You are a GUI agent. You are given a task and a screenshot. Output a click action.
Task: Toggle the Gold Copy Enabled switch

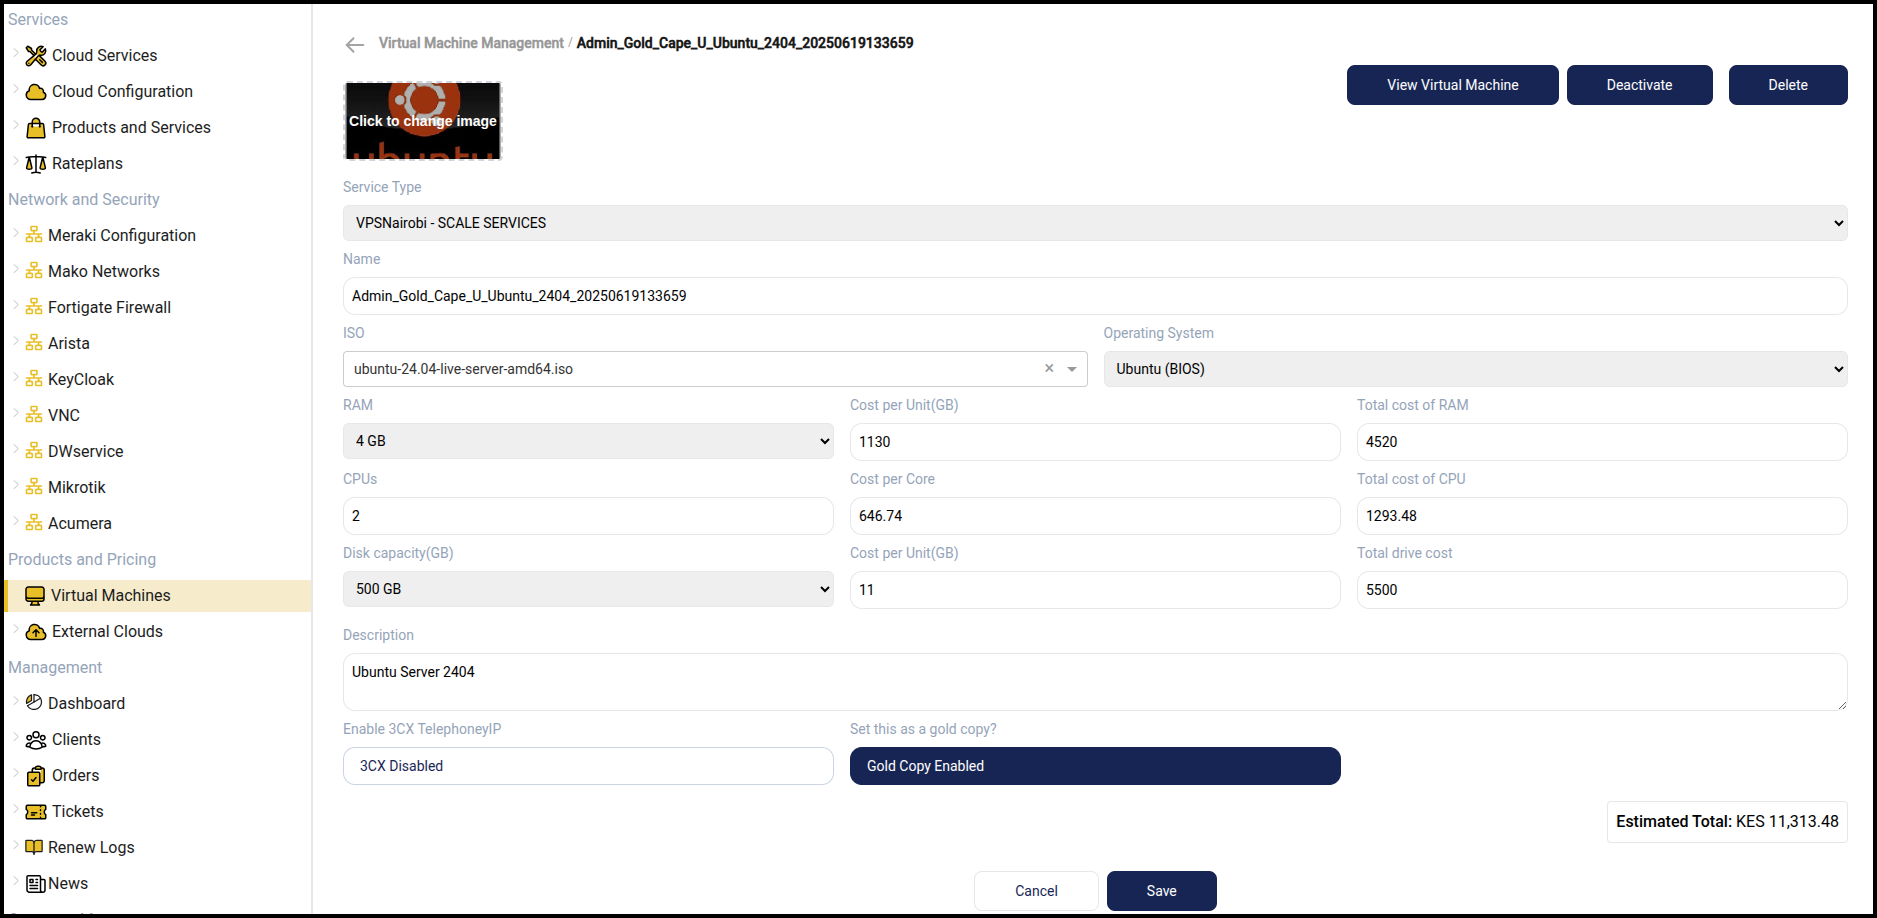coord(1095,766)
